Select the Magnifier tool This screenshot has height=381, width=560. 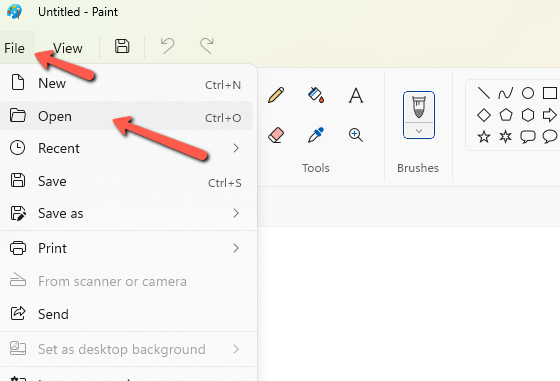point(356,135)
